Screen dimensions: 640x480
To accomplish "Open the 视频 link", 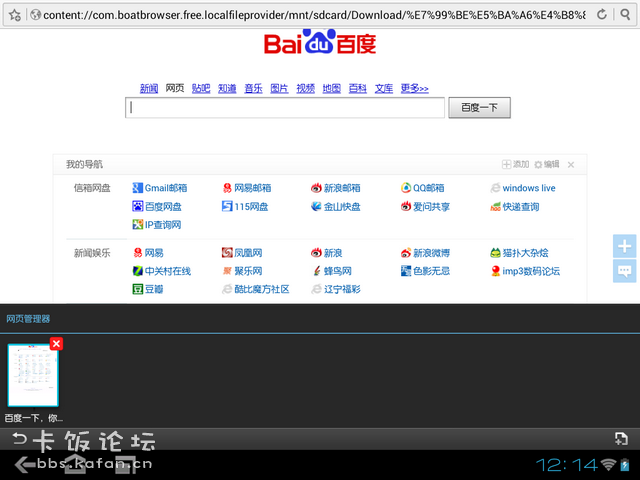I will point(306,88).
